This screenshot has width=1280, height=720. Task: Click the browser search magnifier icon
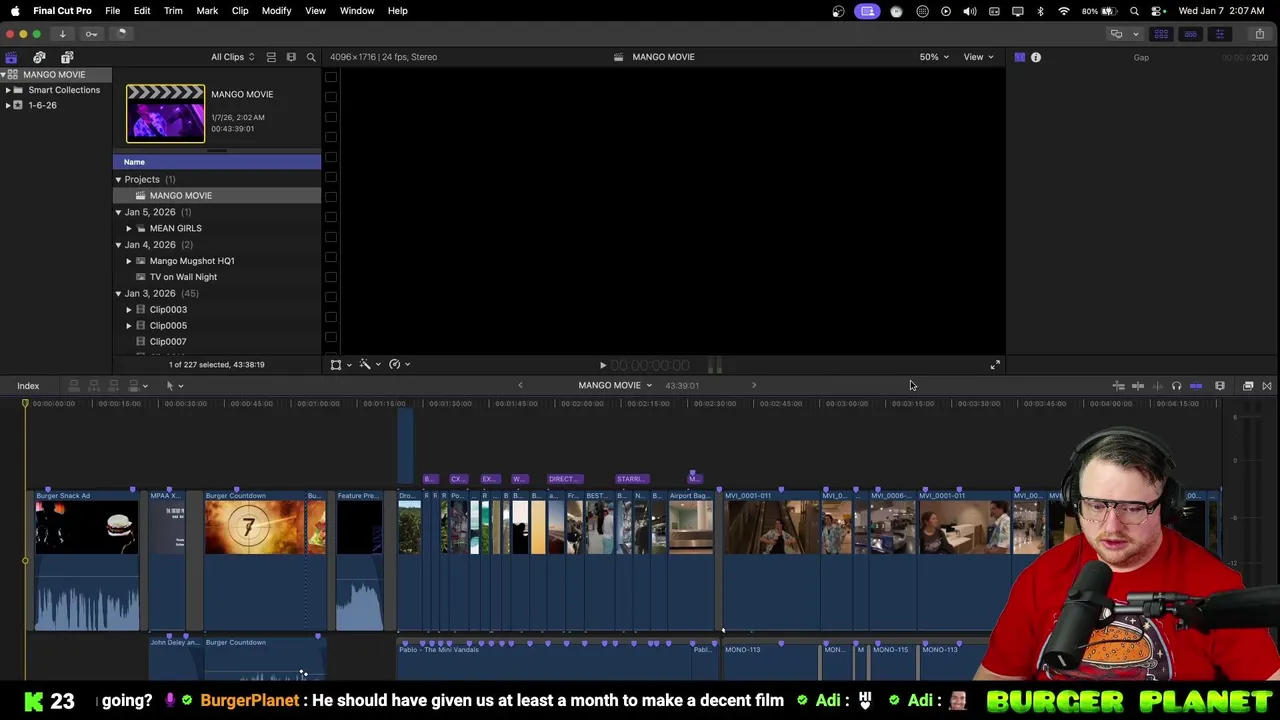[x=311, y=57]
